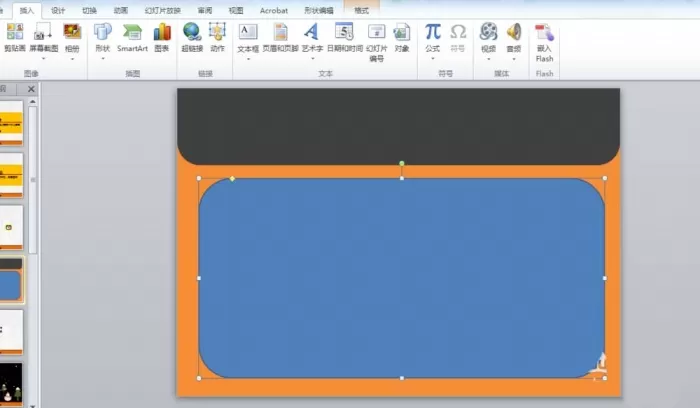The image size is (700, 408).
Task: Expand the Text Box dropdown arrow
Action: click(248, 58)
